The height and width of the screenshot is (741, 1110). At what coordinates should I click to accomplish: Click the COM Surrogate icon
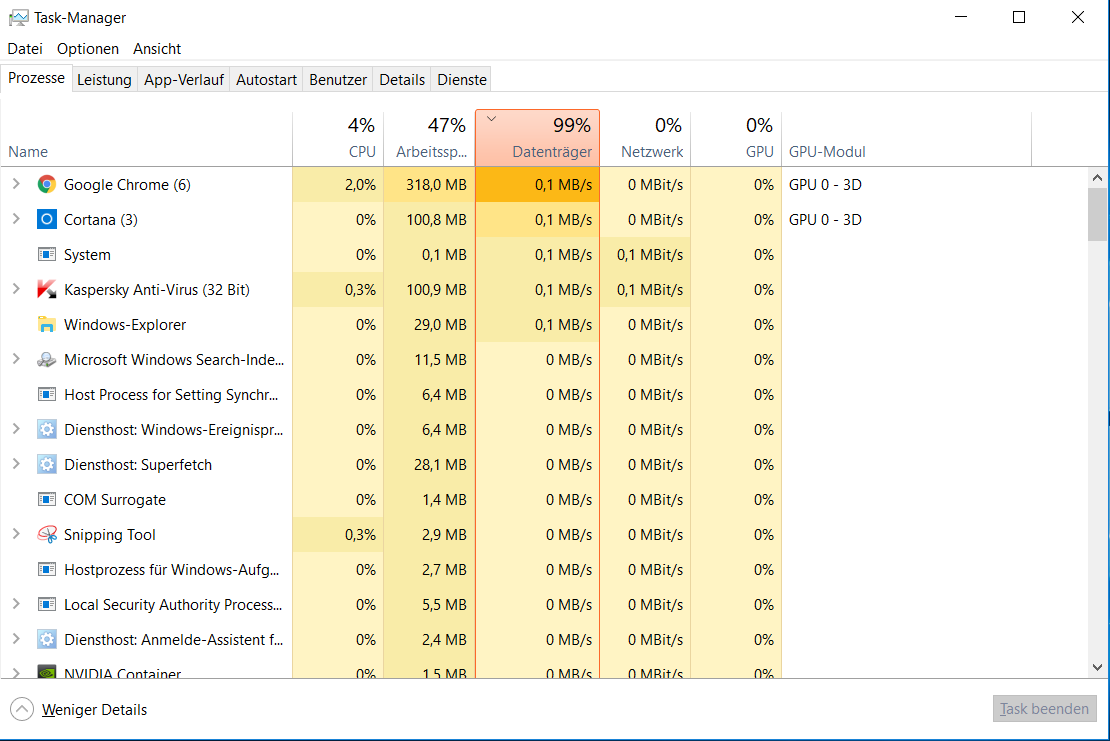47,500
